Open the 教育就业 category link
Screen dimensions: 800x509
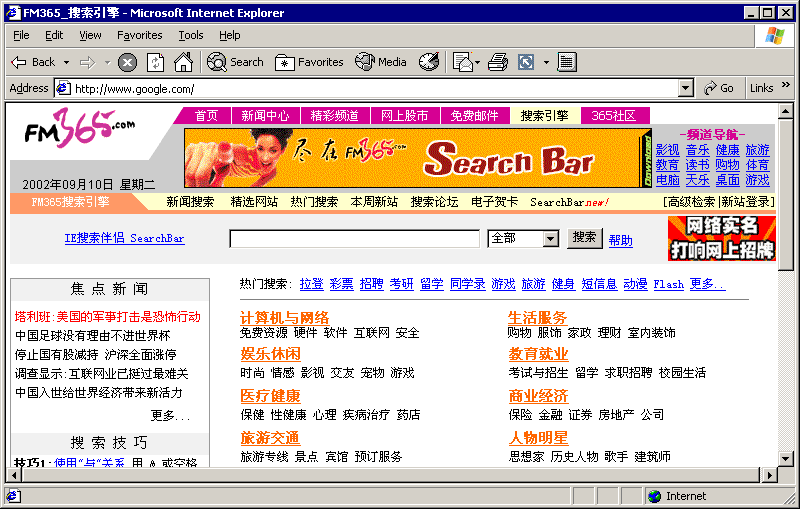538,354
